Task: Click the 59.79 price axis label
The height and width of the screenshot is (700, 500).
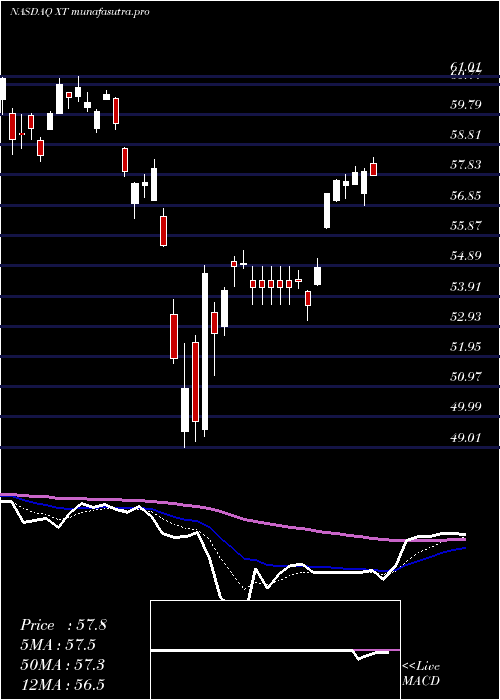Action: point(466,105)
